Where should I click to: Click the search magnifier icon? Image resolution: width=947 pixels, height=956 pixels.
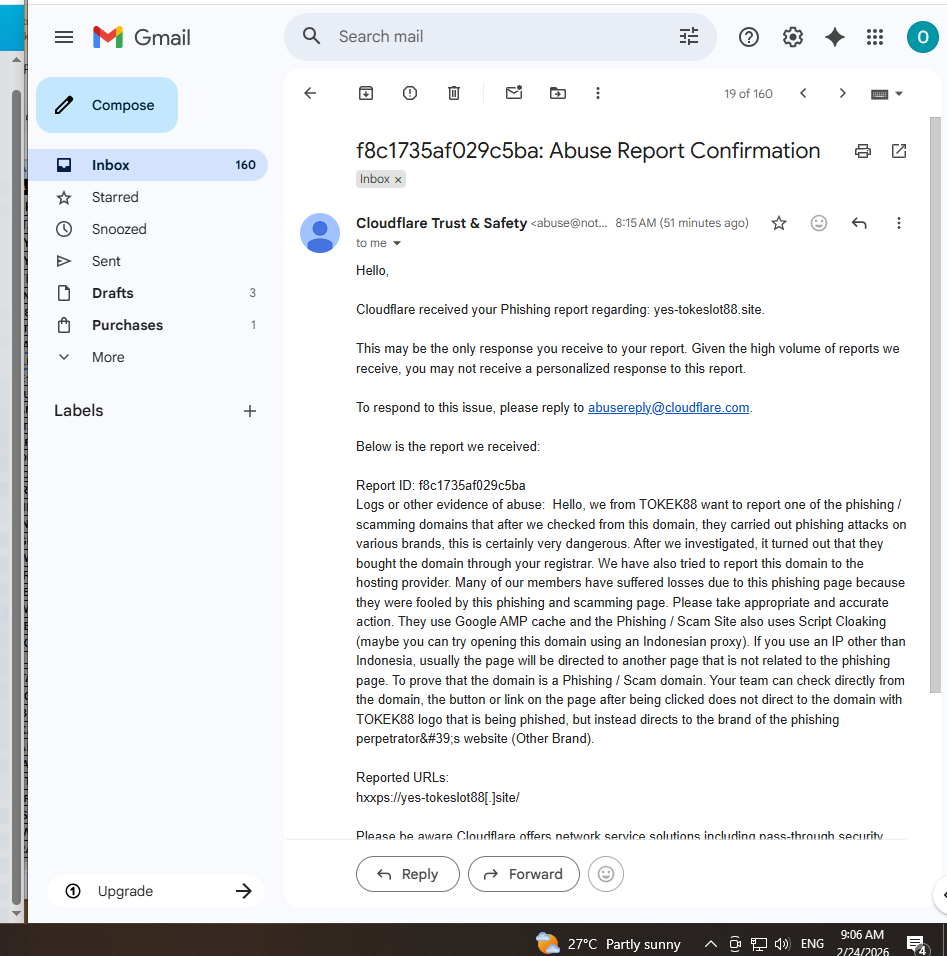tap(311, 36)
